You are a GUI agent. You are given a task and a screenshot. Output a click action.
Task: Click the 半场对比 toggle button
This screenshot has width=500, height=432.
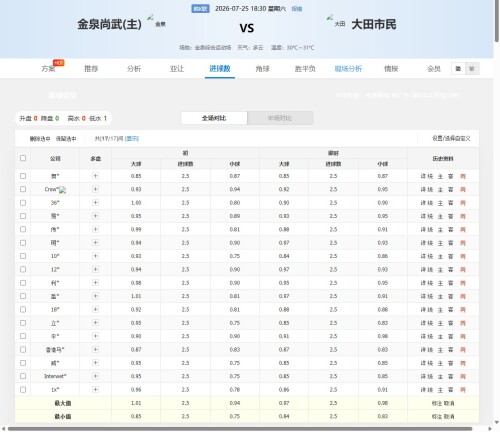(280, 118)
